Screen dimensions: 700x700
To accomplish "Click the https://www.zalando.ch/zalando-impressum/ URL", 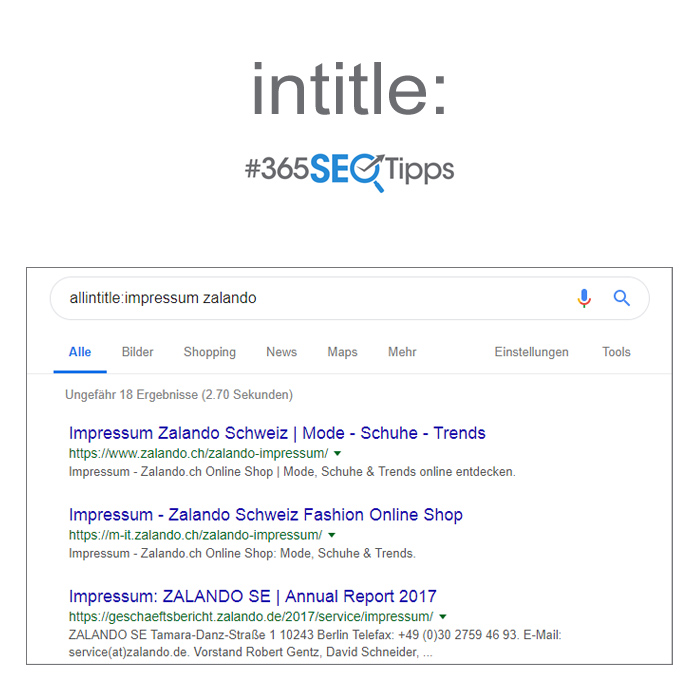I will (199, 454).
